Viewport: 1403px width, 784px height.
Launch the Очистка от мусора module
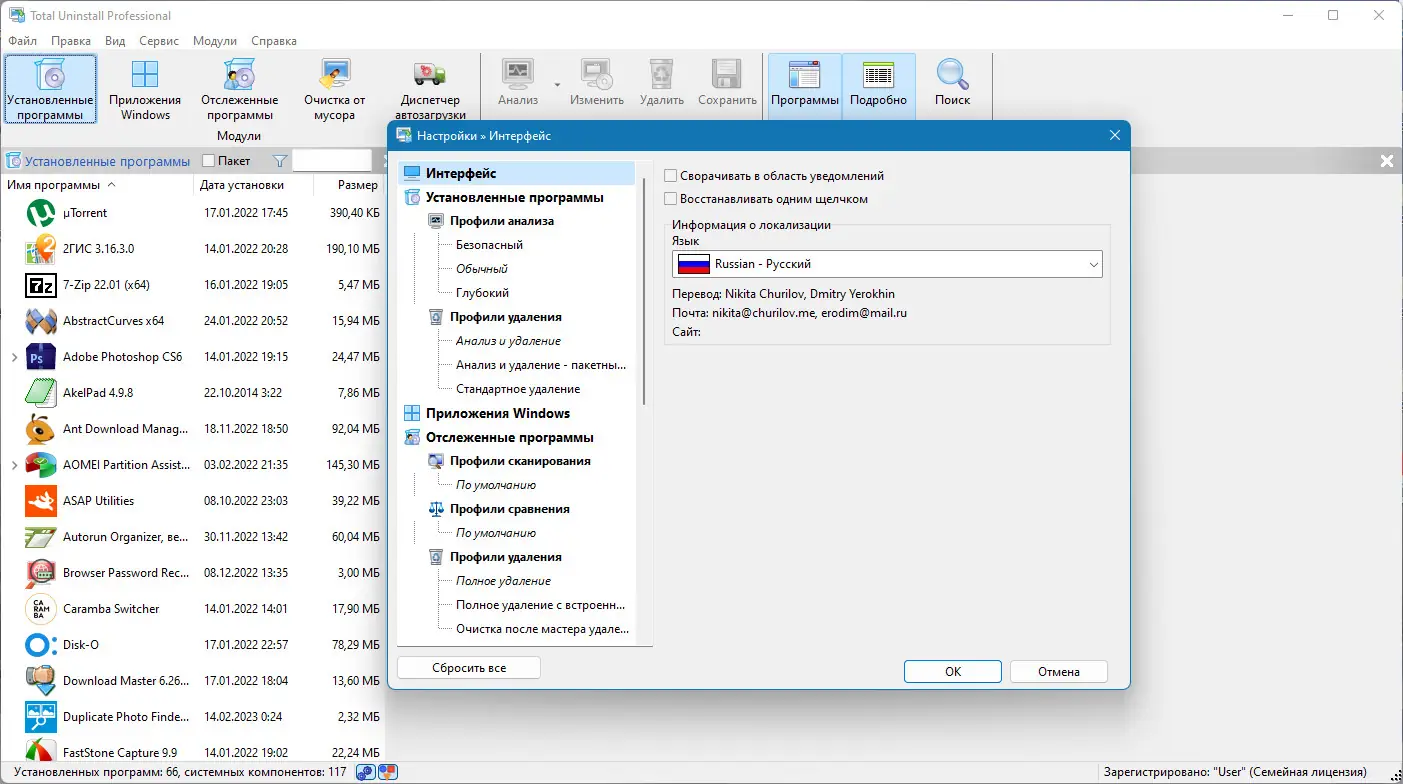[x=335, y=89]
